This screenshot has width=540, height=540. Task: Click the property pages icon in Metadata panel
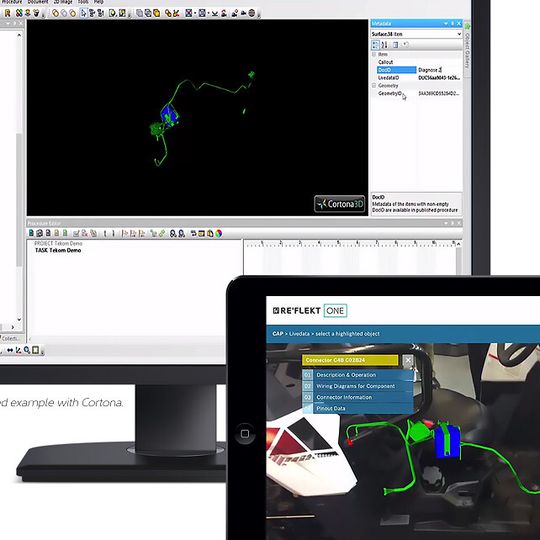pyautogui.click(x=395, y=45)
